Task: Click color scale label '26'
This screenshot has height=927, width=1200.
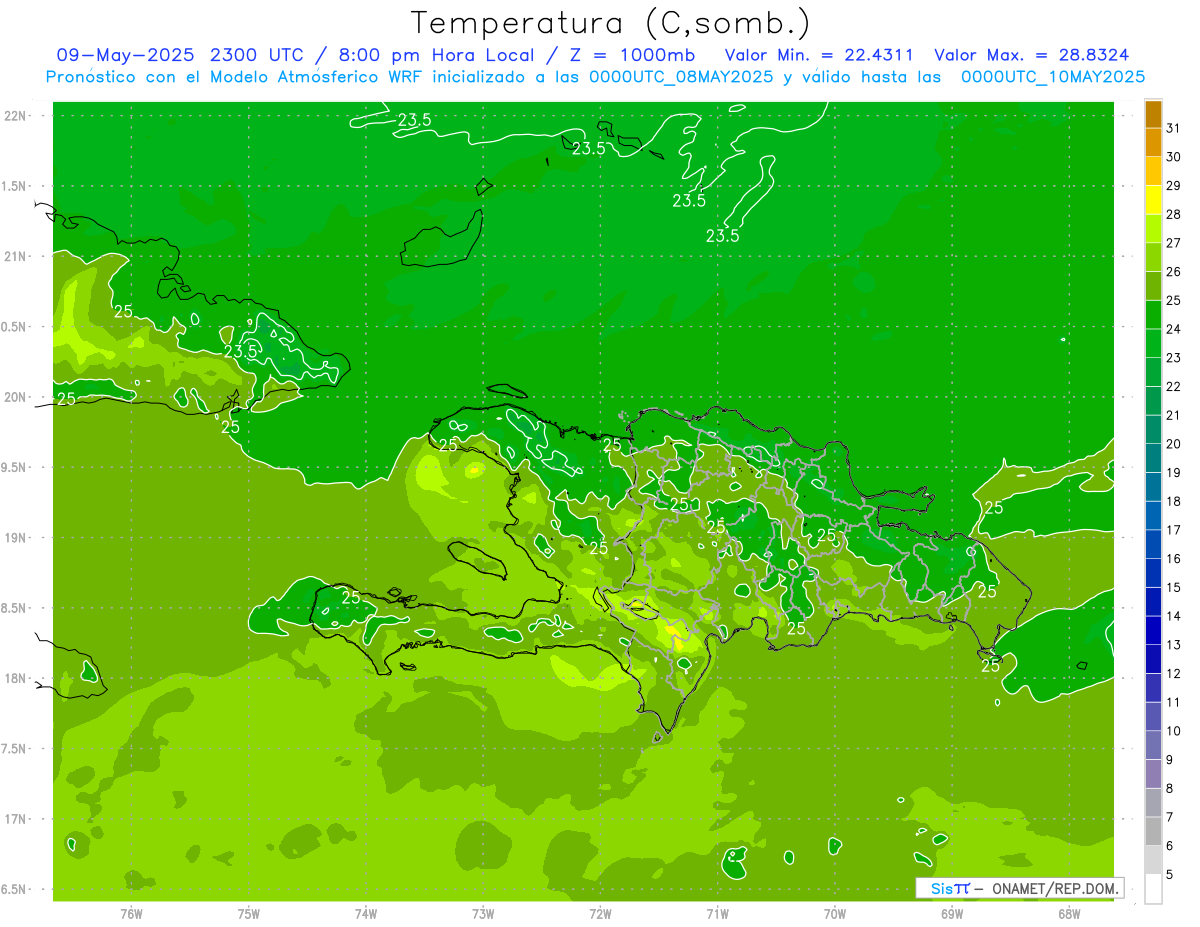Action: (1174, 272)
